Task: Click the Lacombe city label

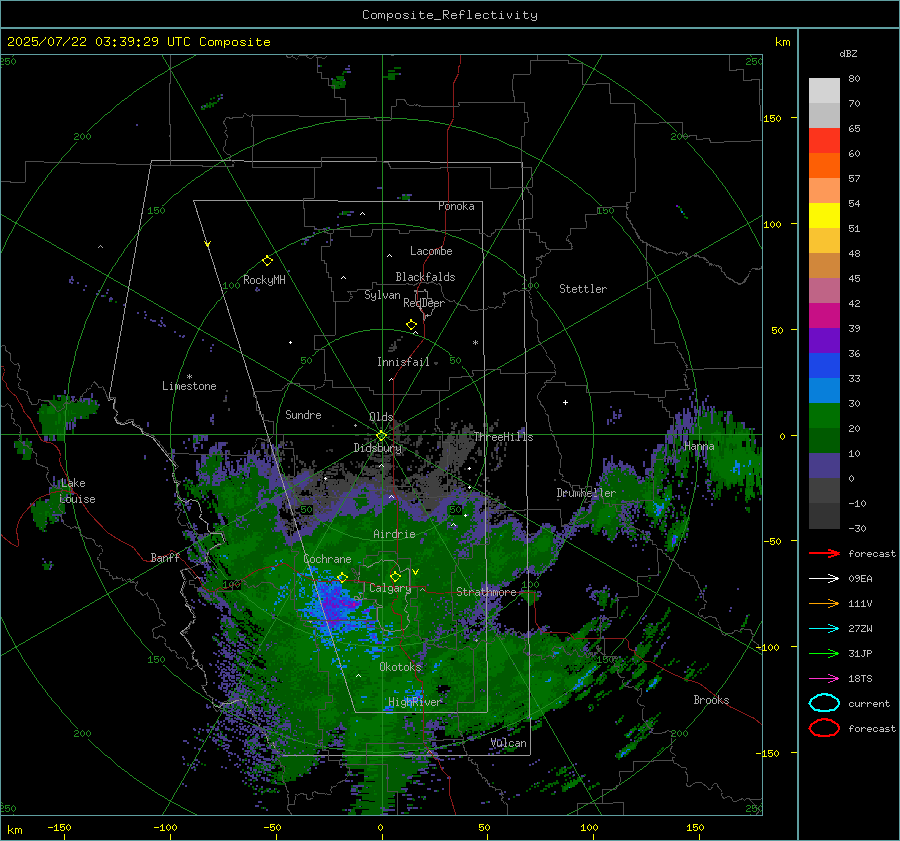Action: tap(431, 251)
